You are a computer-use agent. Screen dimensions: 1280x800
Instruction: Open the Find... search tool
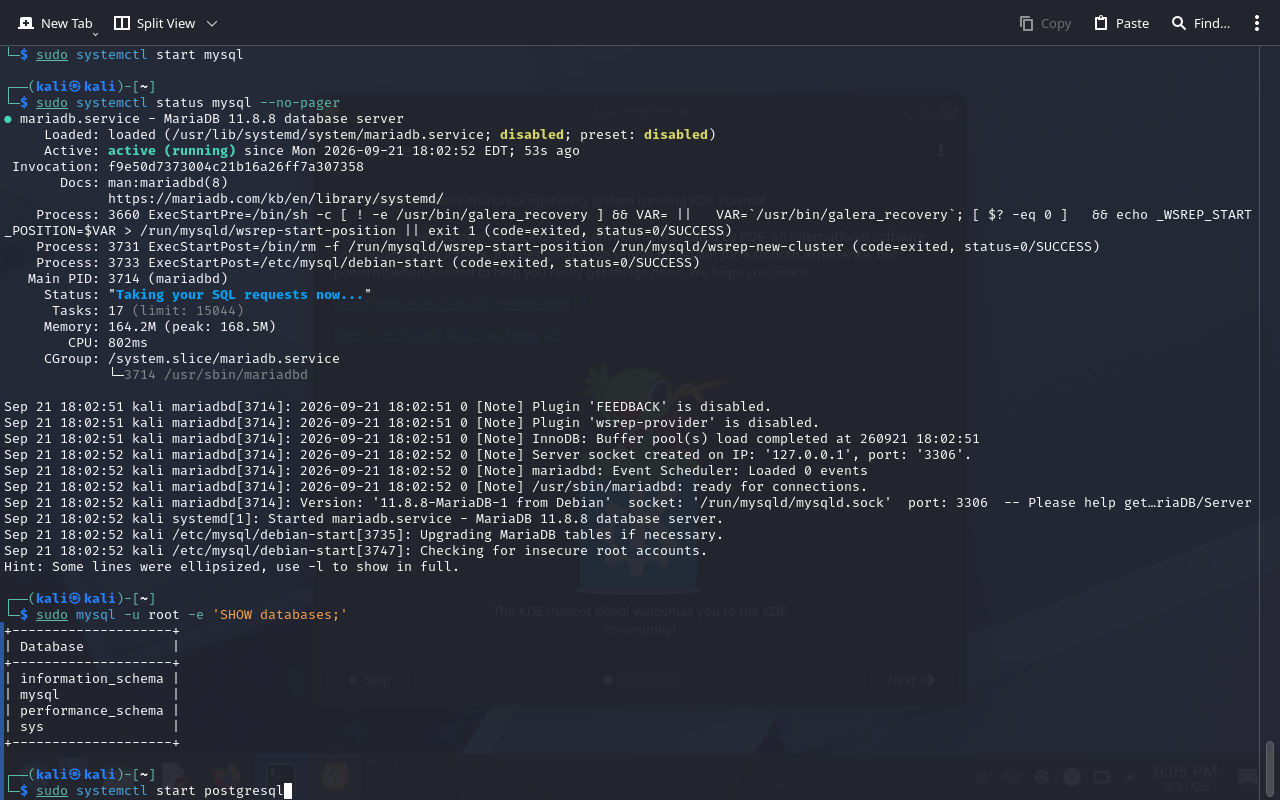1200,23
